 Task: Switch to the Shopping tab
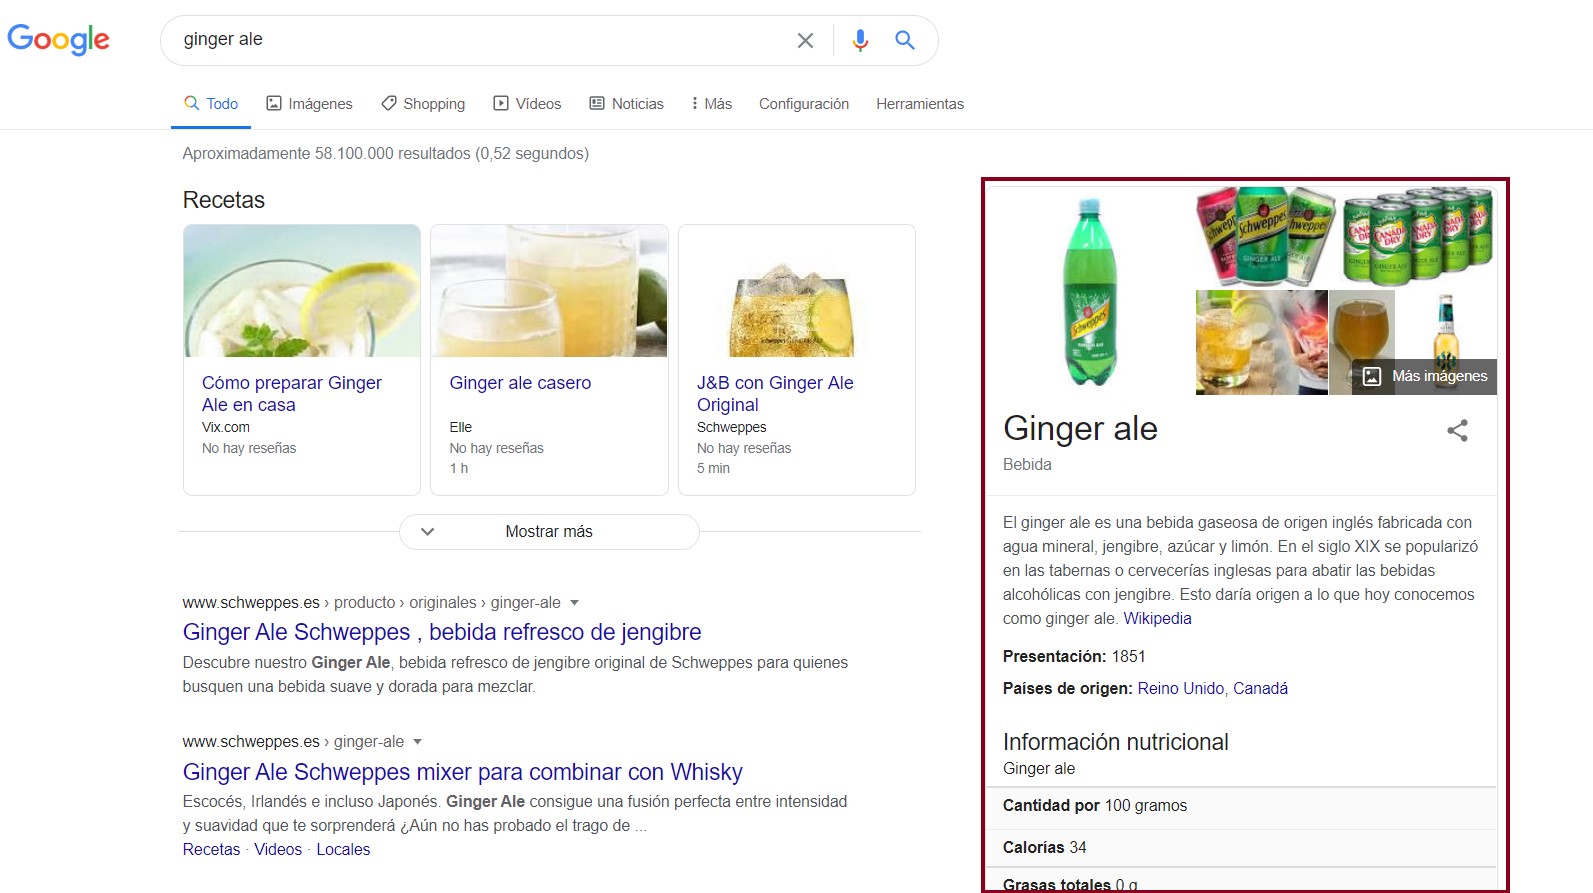click(x=423, y=104)
